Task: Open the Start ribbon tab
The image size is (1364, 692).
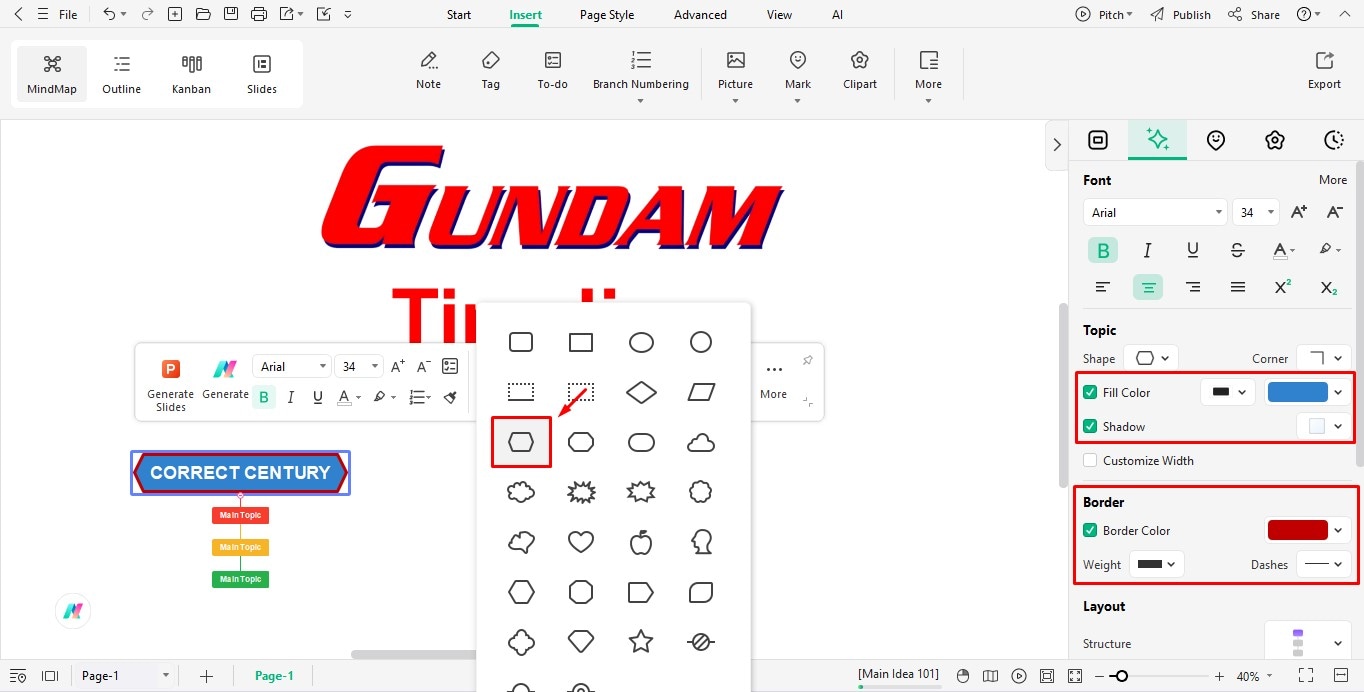Action: pos(459,15)
